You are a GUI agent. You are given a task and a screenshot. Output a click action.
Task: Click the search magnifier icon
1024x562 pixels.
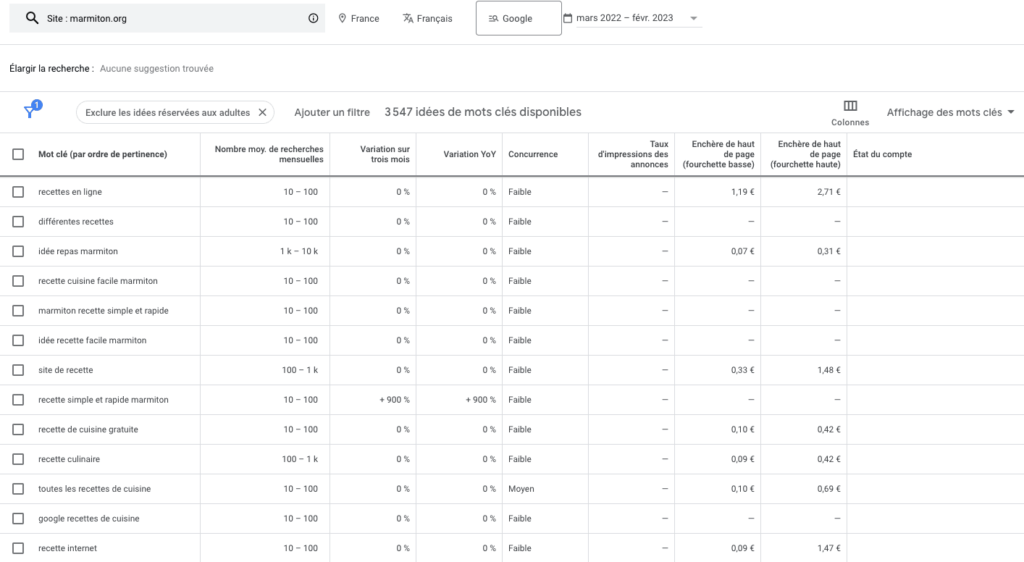pyautogui.click(x=32, y=18)
